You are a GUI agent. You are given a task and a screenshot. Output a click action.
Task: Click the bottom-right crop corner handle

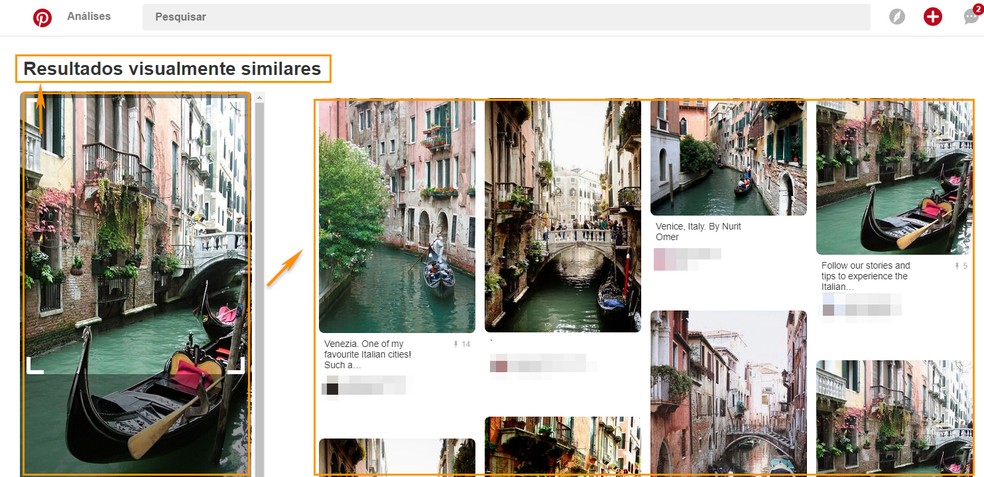click(236, 365)
